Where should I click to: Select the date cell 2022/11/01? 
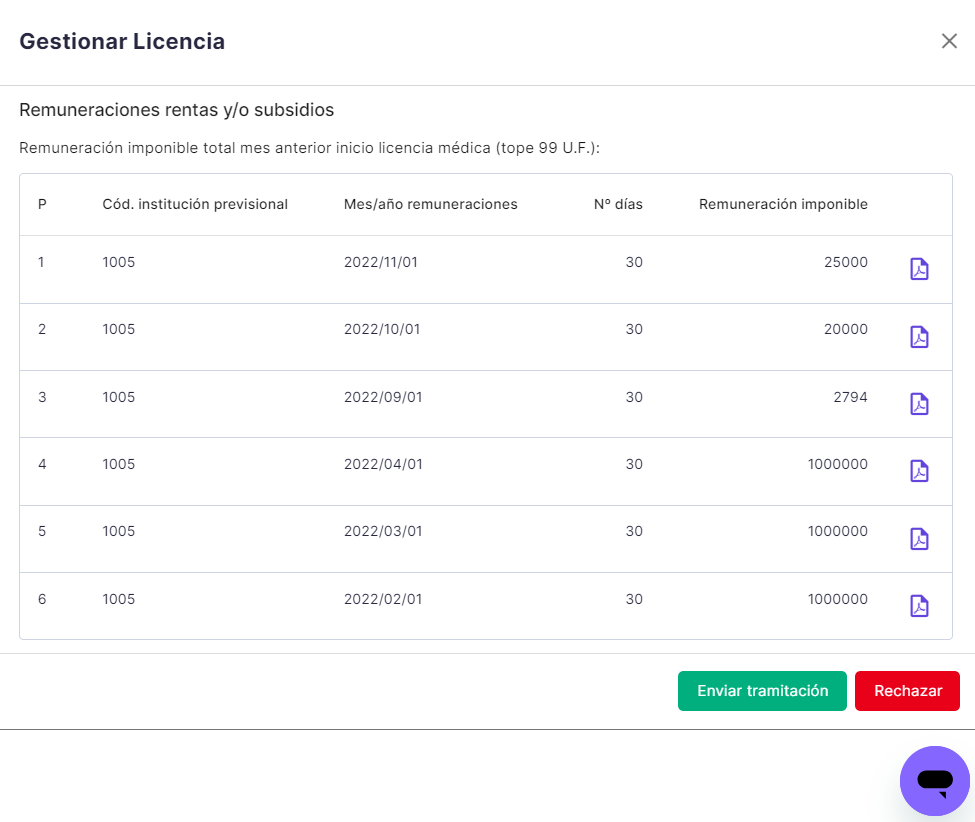tap(381, 262)
